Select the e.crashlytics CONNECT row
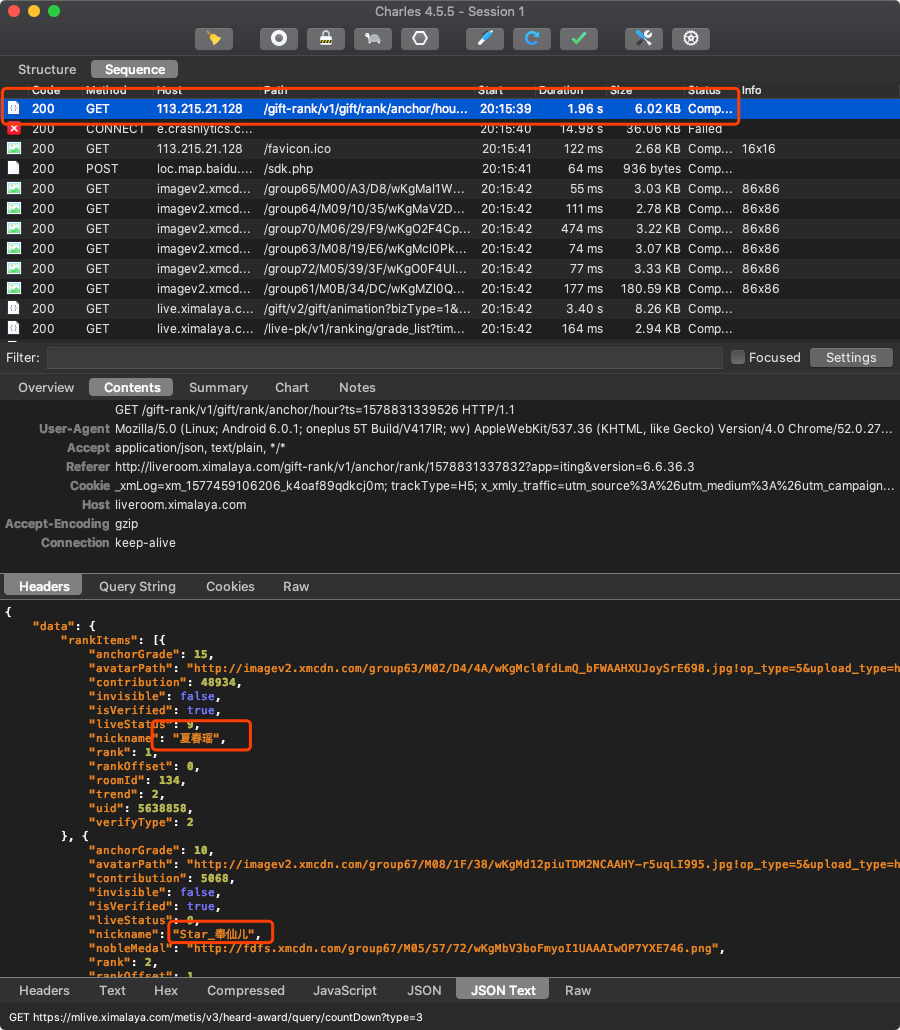Screen dimensions: 900x1030 (x=450, y=129)
